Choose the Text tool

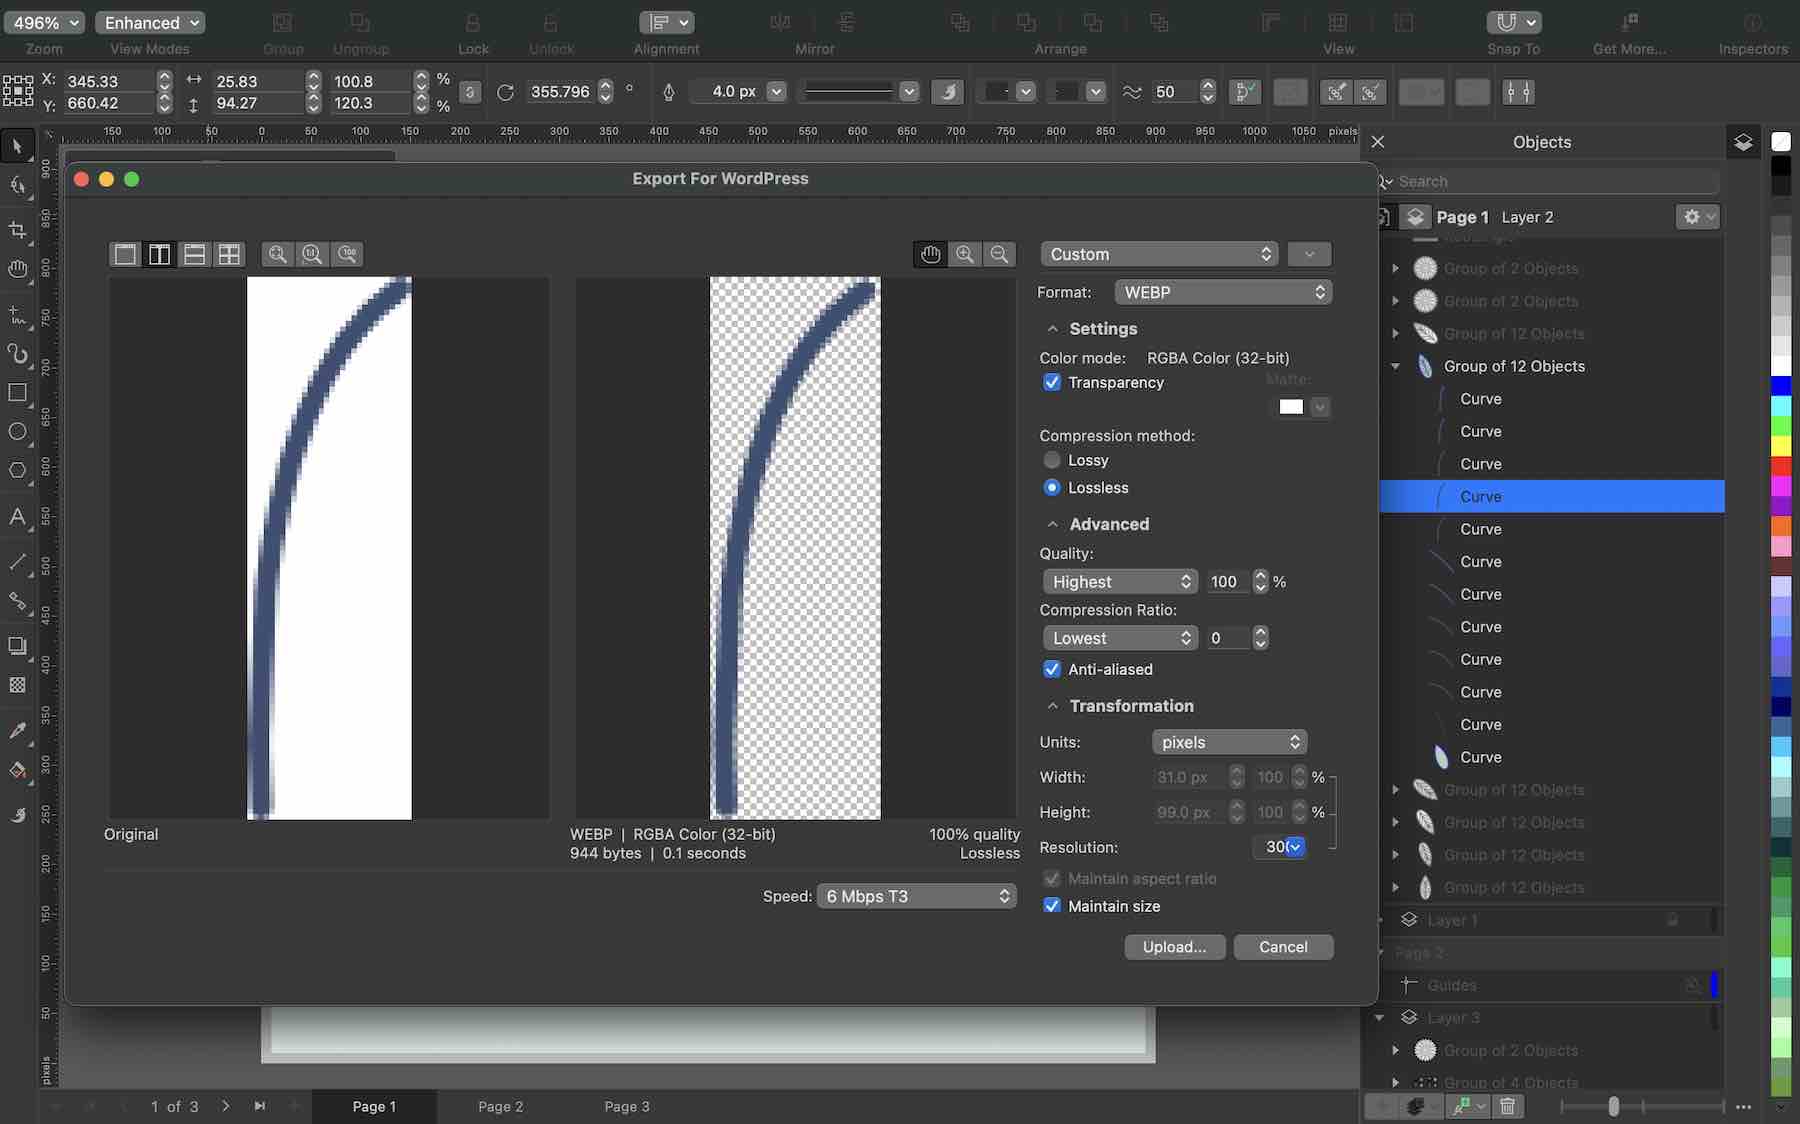(17, 517)
